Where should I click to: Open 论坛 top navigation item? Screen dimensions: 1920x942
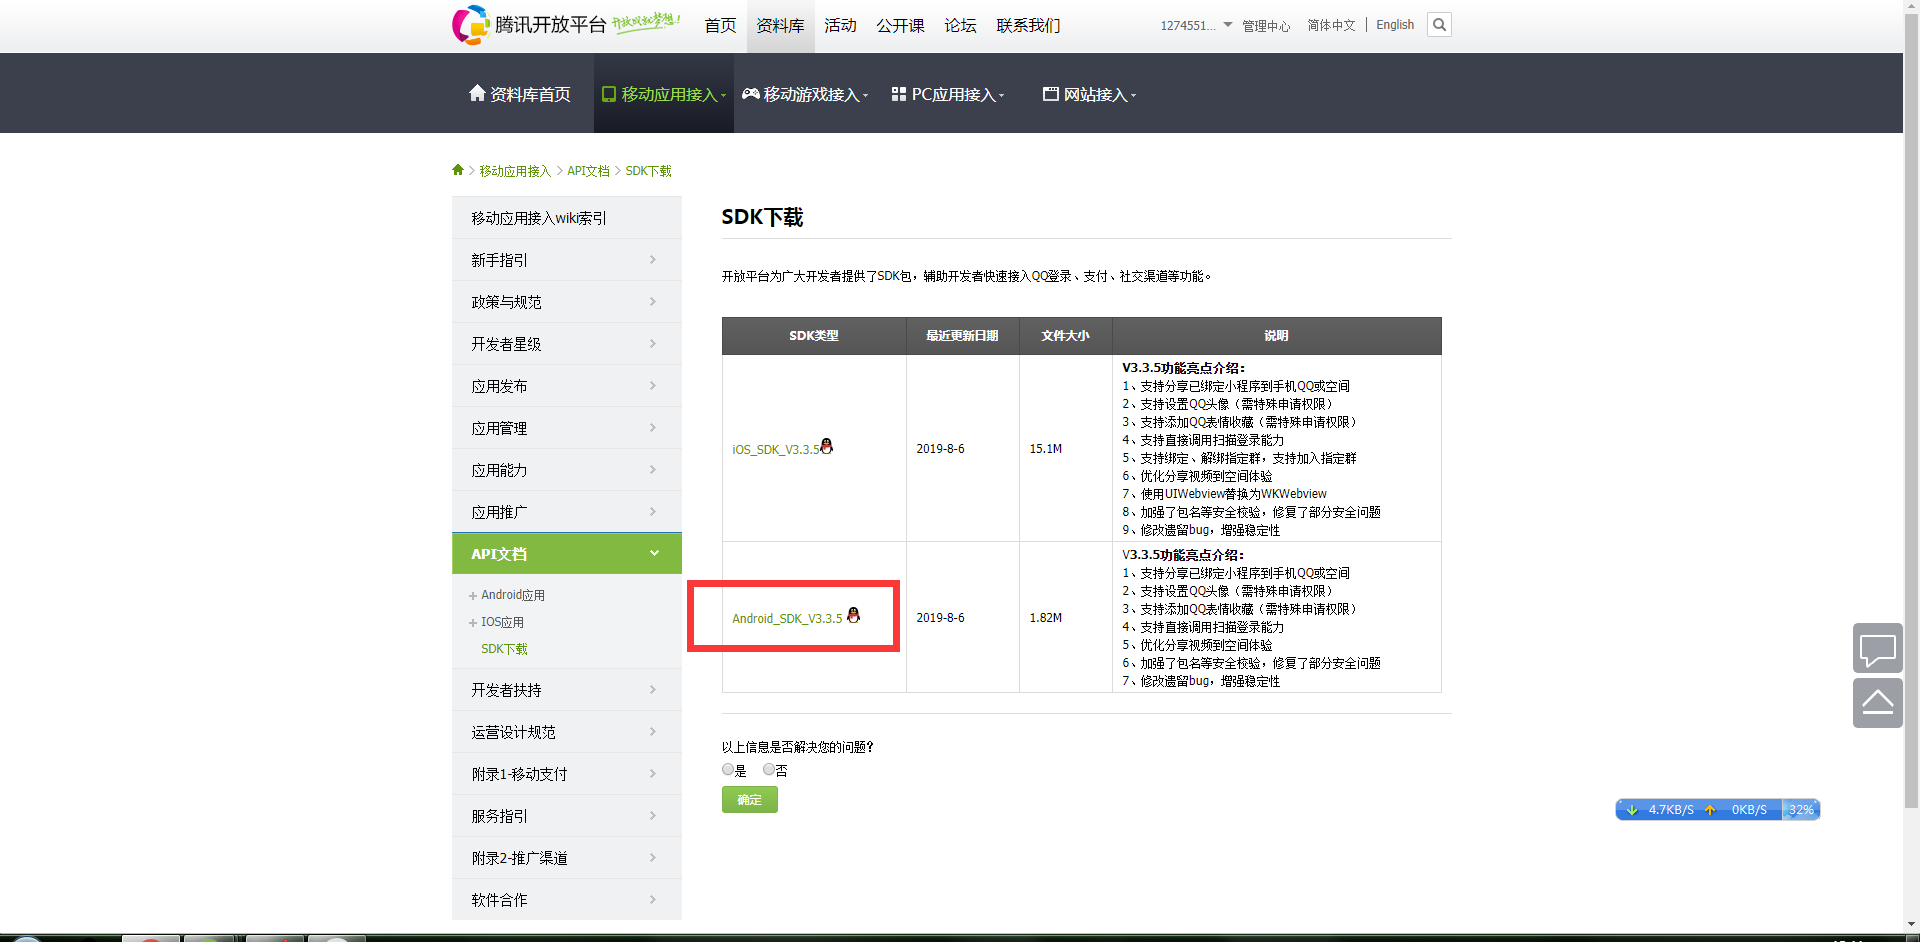pyautogui.click(x=960, y=25)
